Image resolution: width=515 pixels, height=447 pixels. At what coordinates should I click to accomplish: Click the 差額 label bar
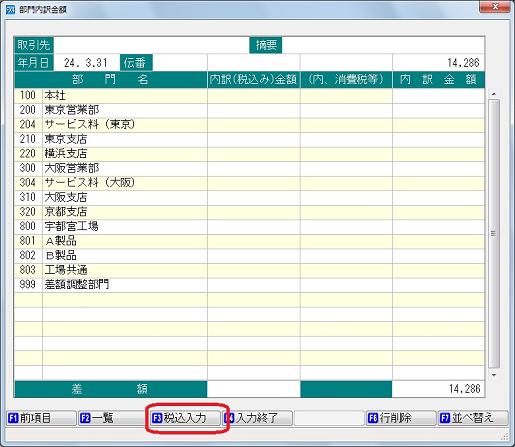click(x=110, y=389)
